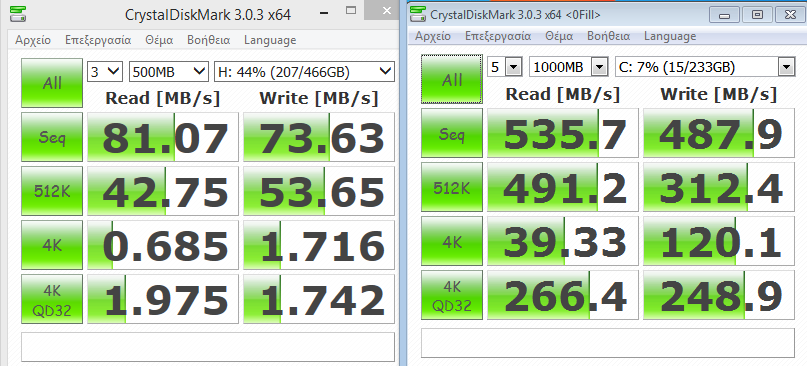Open Επεξεργασία menu in right 0Fill window
The height and width of the screenshot is (366, 807).
[498, 37]
